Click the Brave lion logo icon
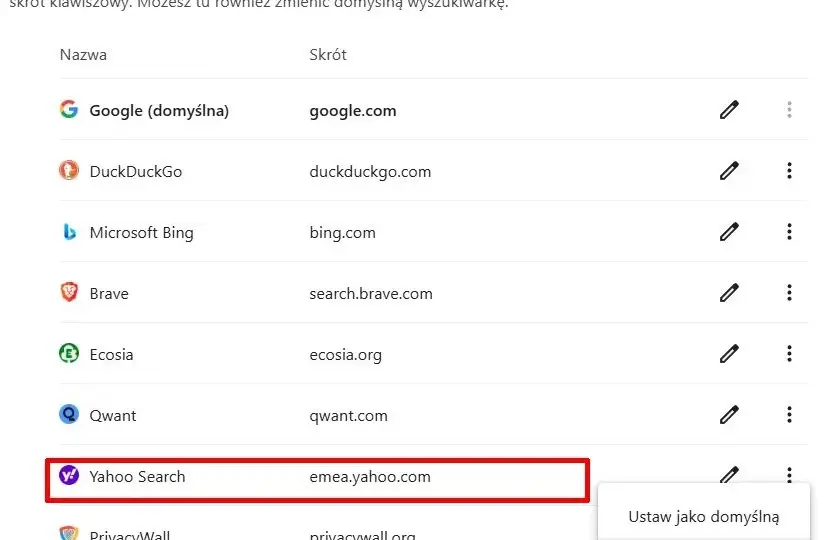831x540 pixels. pos(69,293)
